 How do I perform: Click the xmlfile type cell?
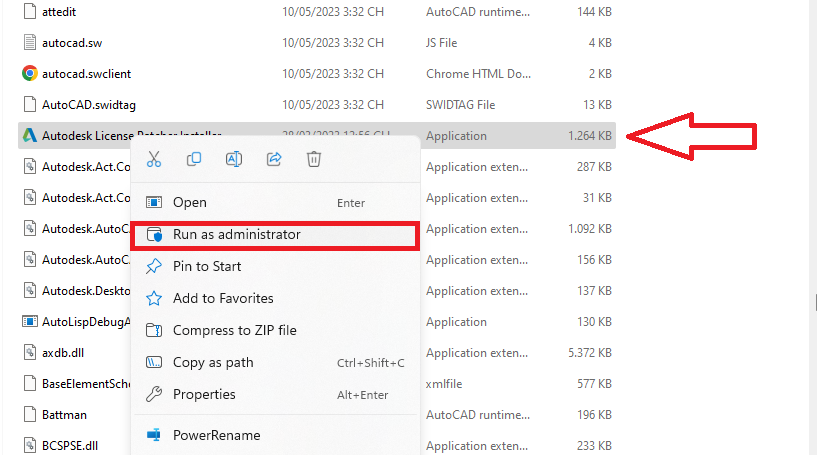point(444,384)
